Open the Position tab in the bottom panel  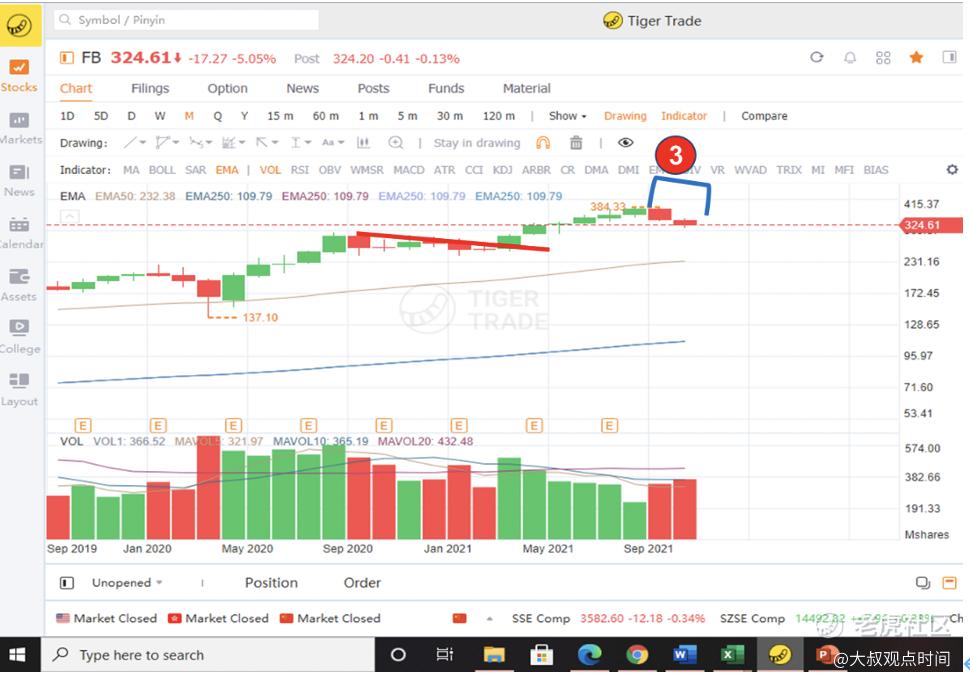pyautogui.click(x=271, y=582)
